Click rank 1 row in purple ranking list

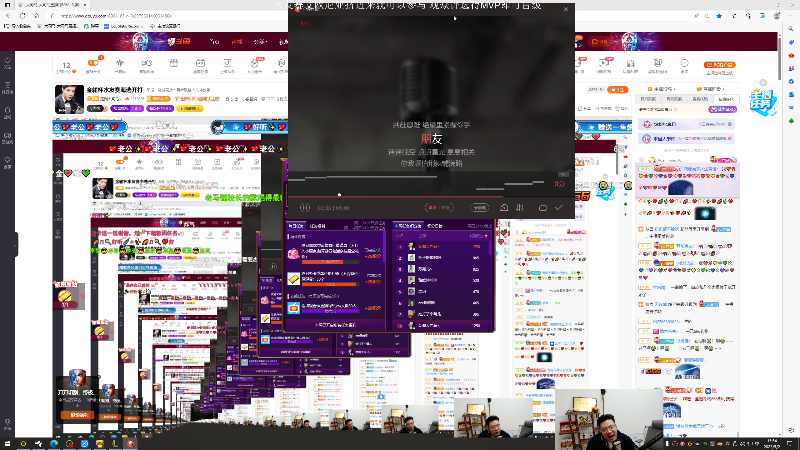[441, 246]
